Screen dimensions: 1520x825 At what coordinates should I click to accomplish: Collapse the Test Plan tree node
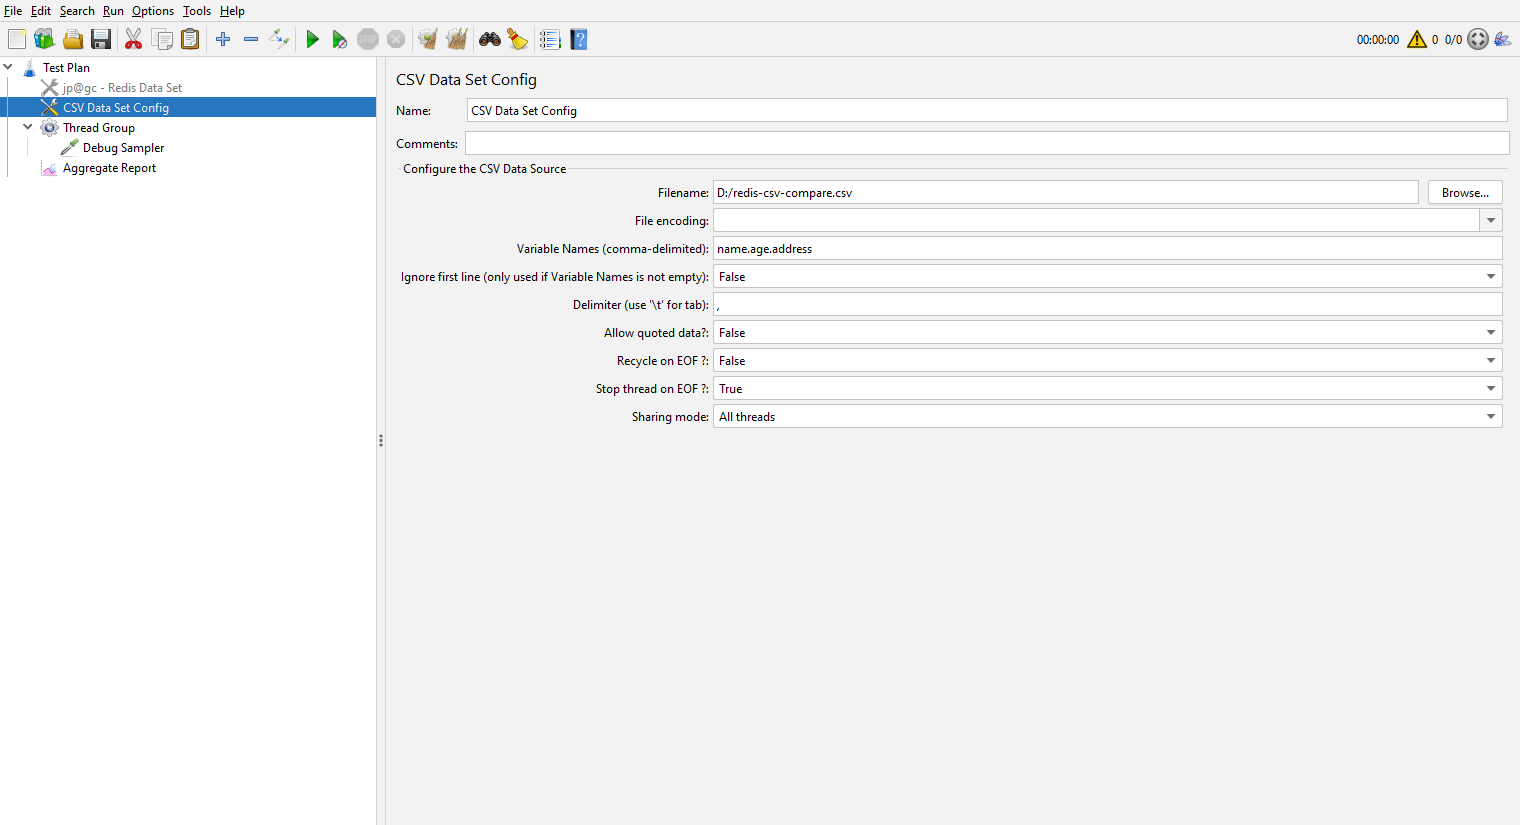8,67
